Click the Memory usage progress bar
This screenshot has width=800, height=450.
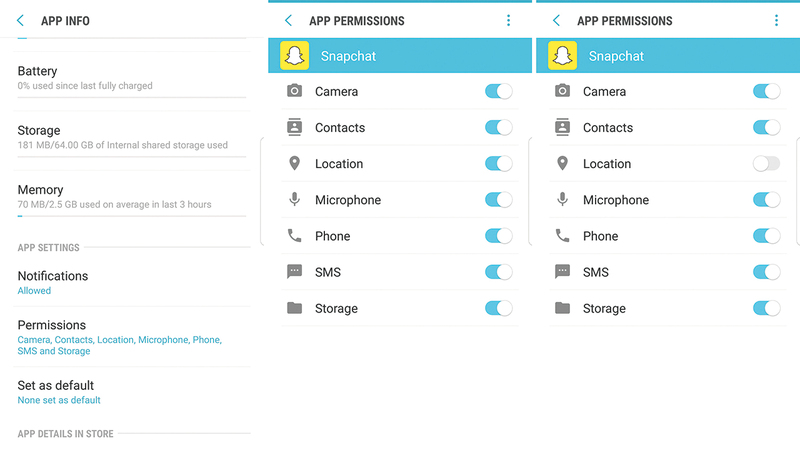tap(131, 215)
